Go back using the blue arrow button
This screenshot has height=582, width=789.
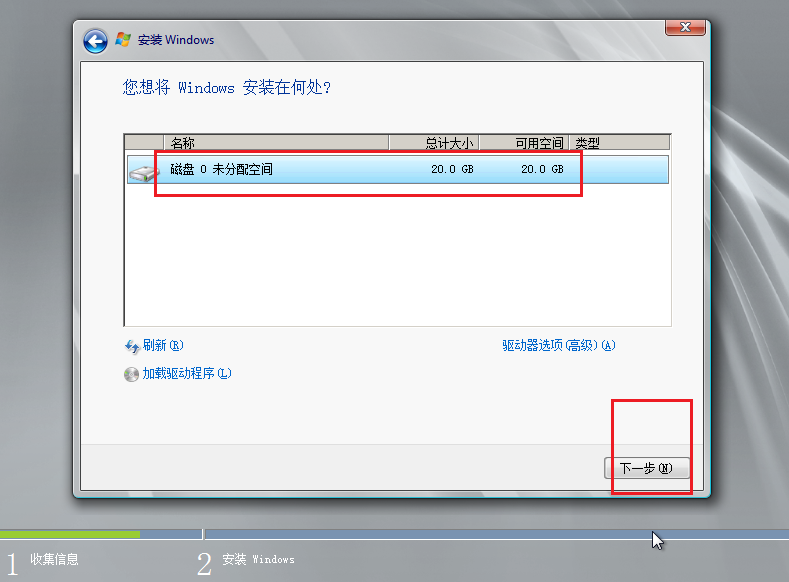[x=95, y=41]
